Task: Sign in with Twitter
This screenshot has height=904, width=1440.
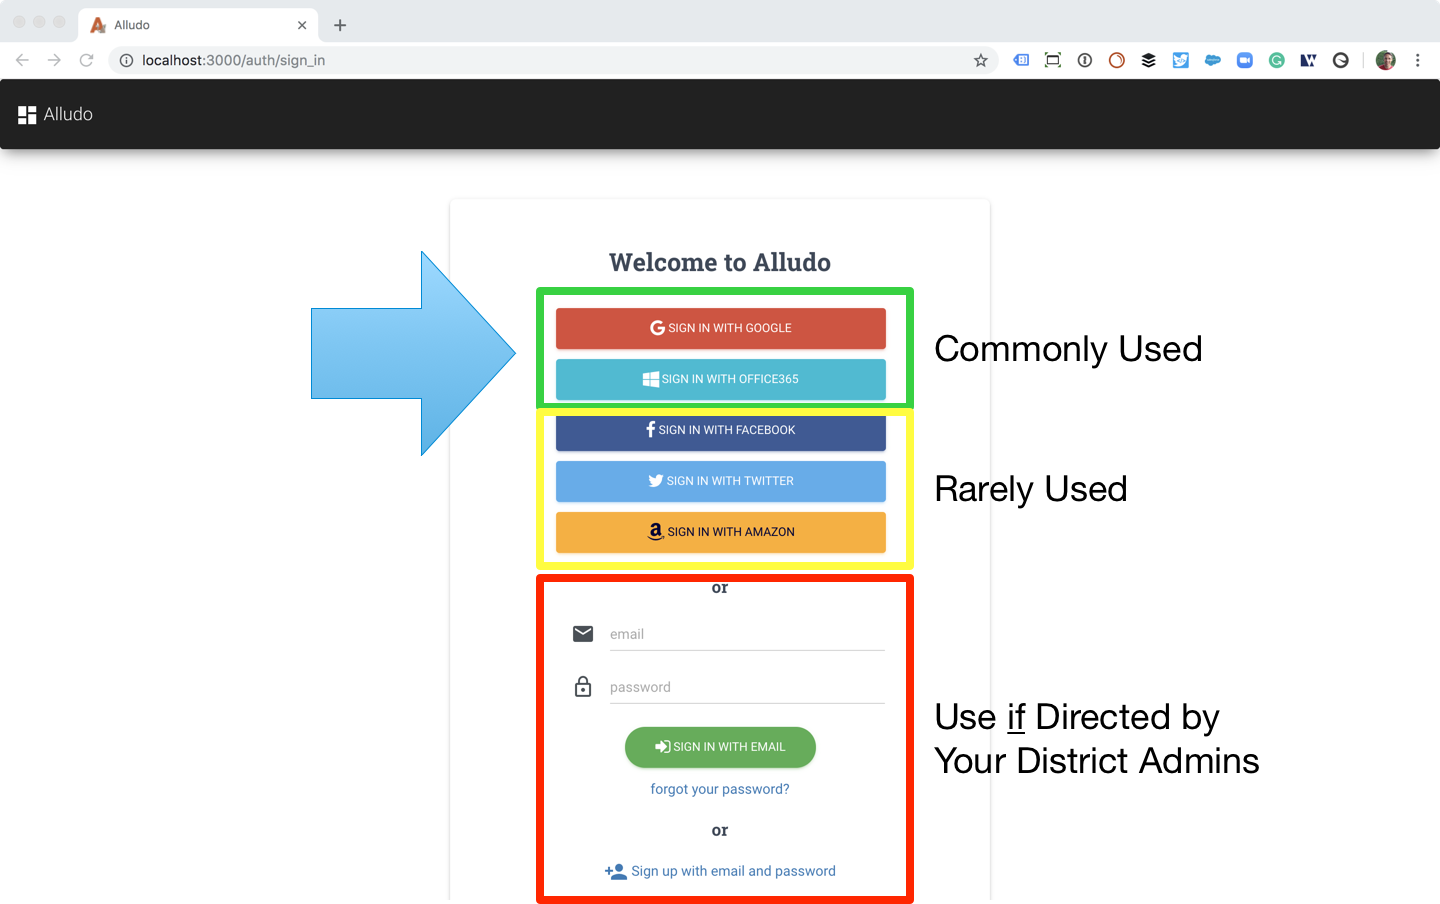Action: point(721,481)
